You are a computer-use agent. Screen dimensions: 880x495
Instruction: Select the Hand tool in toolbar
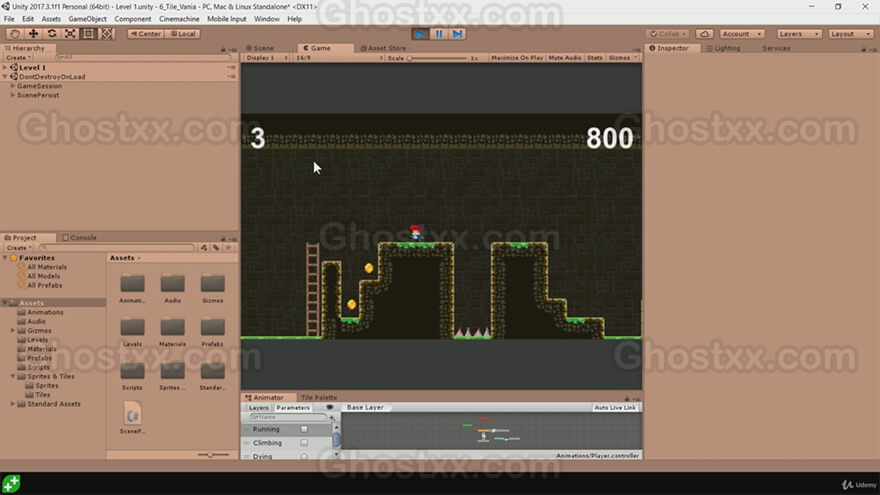coord(15,34)
